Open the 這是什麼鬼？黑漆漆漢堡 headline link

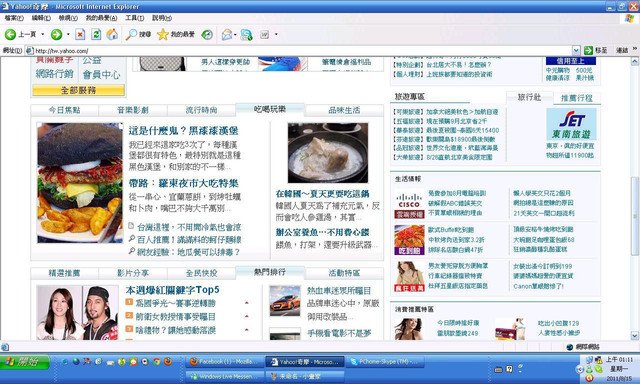184,131
